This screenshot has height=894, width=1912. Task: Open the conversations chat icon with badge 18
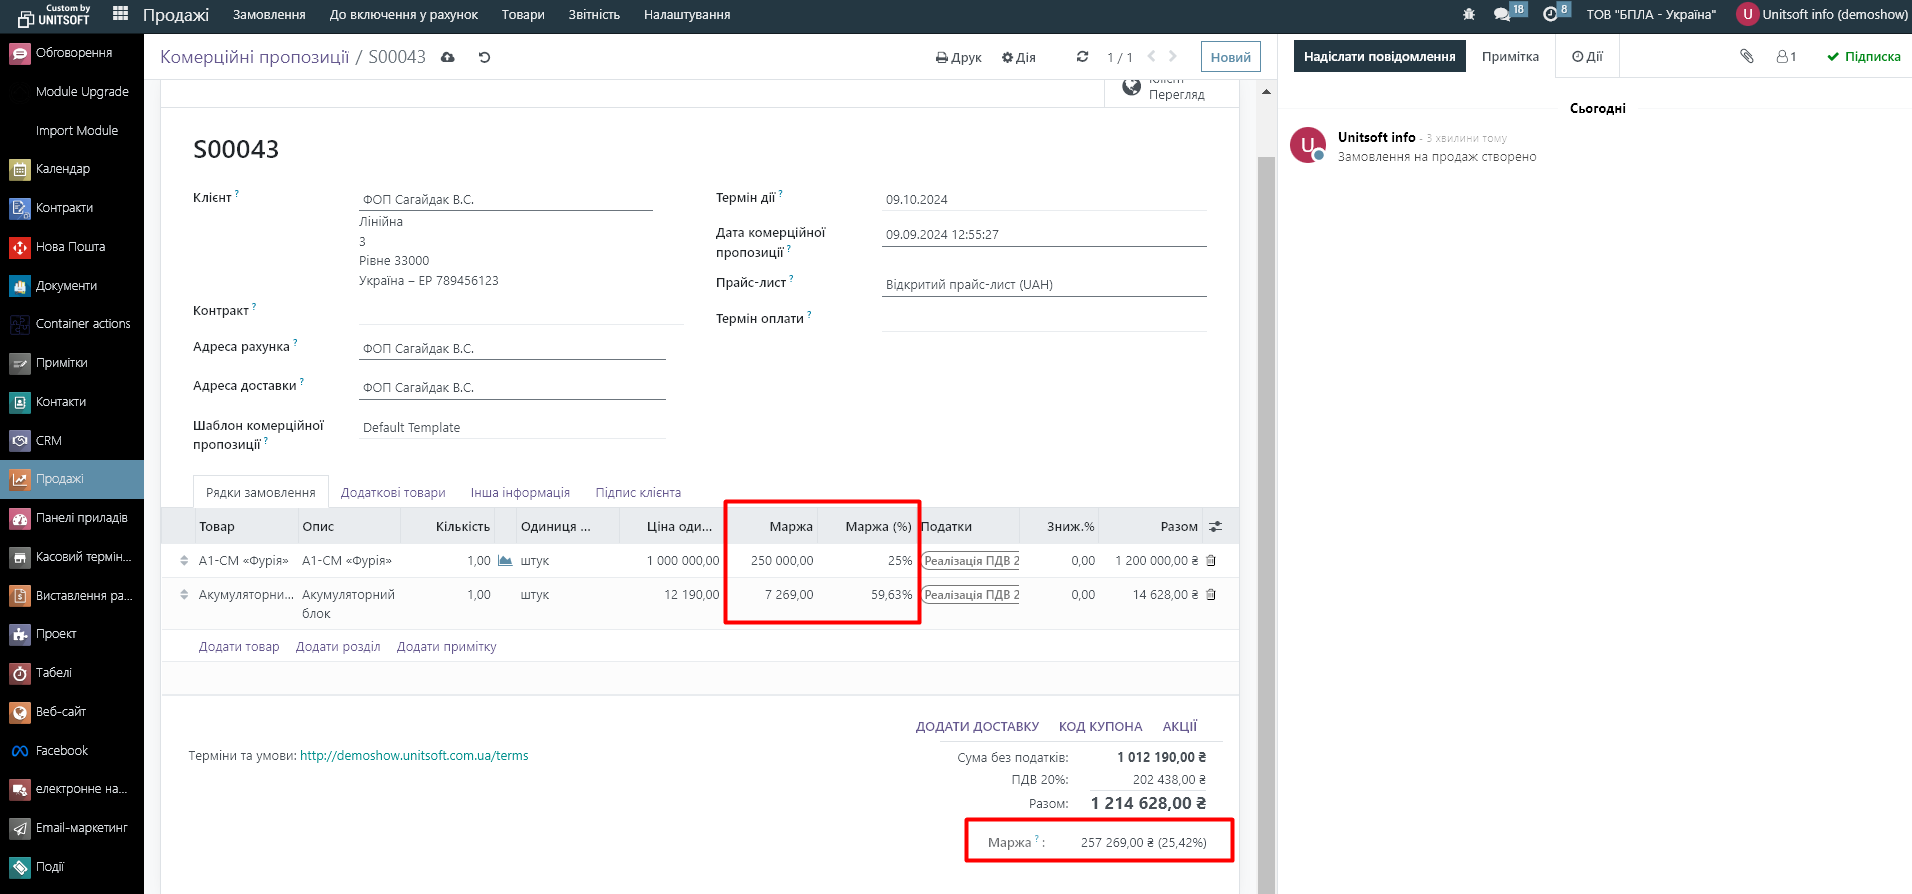1502,15
